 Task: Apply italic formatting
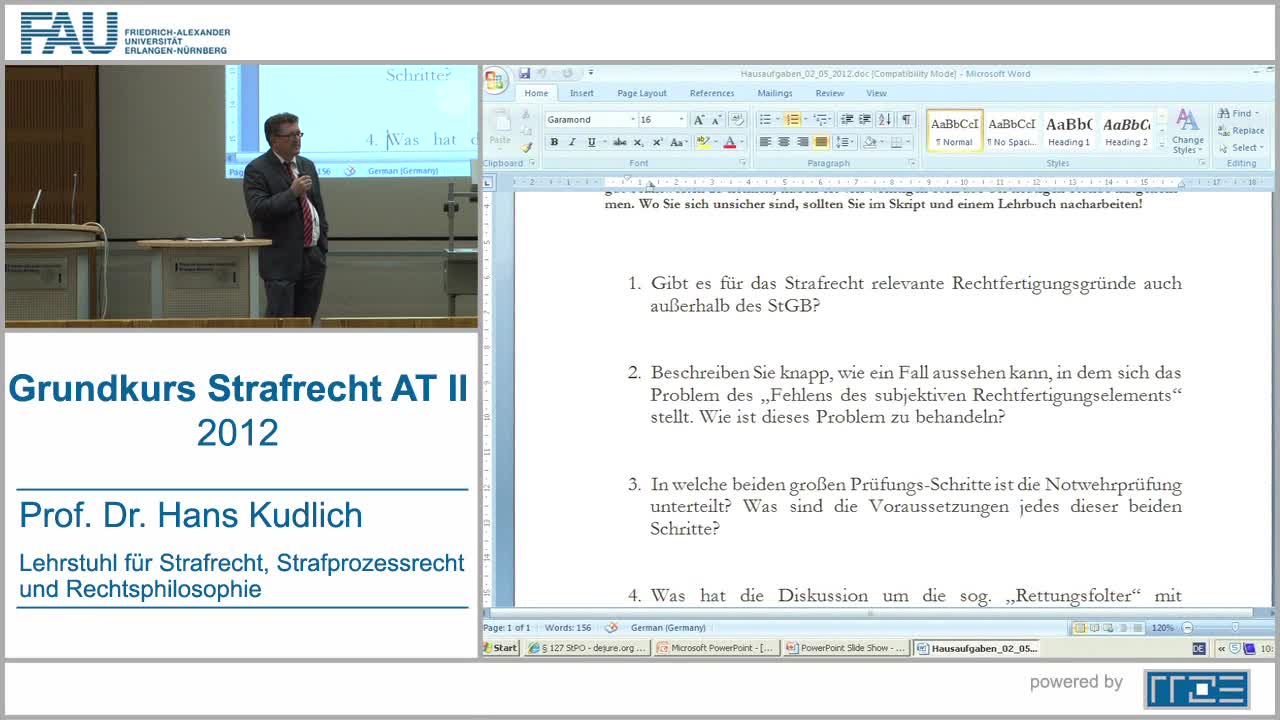click(x=572, y=142)
